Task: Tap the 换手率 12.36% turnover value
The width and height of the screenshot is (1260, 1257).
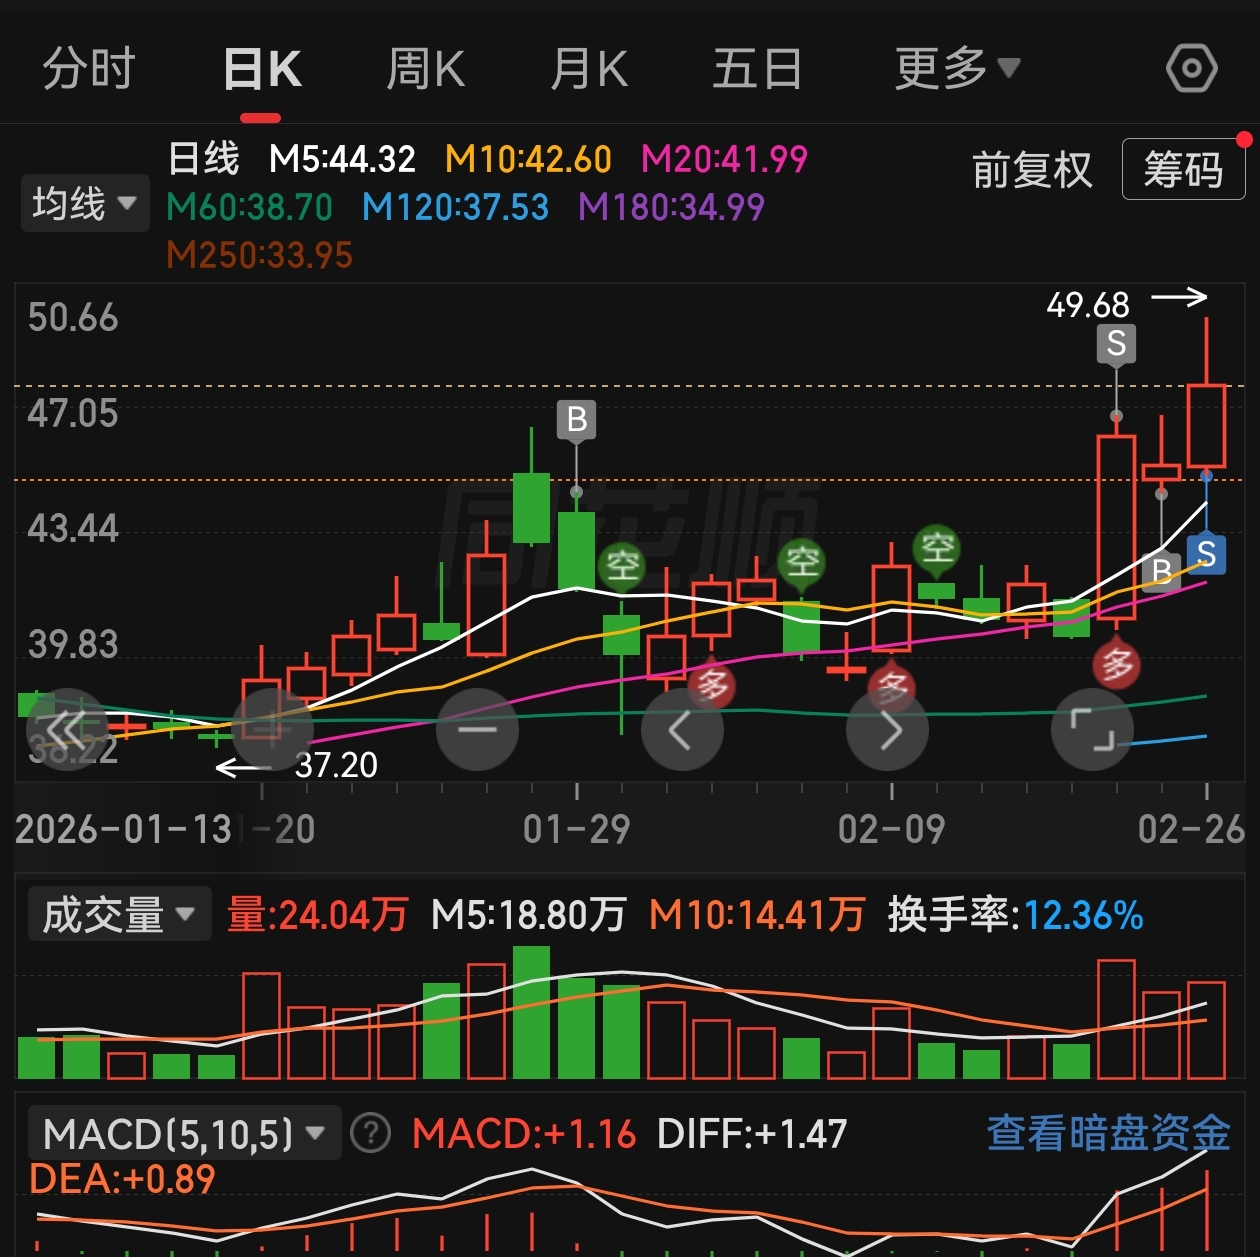Action: (x=1015, y=915)
